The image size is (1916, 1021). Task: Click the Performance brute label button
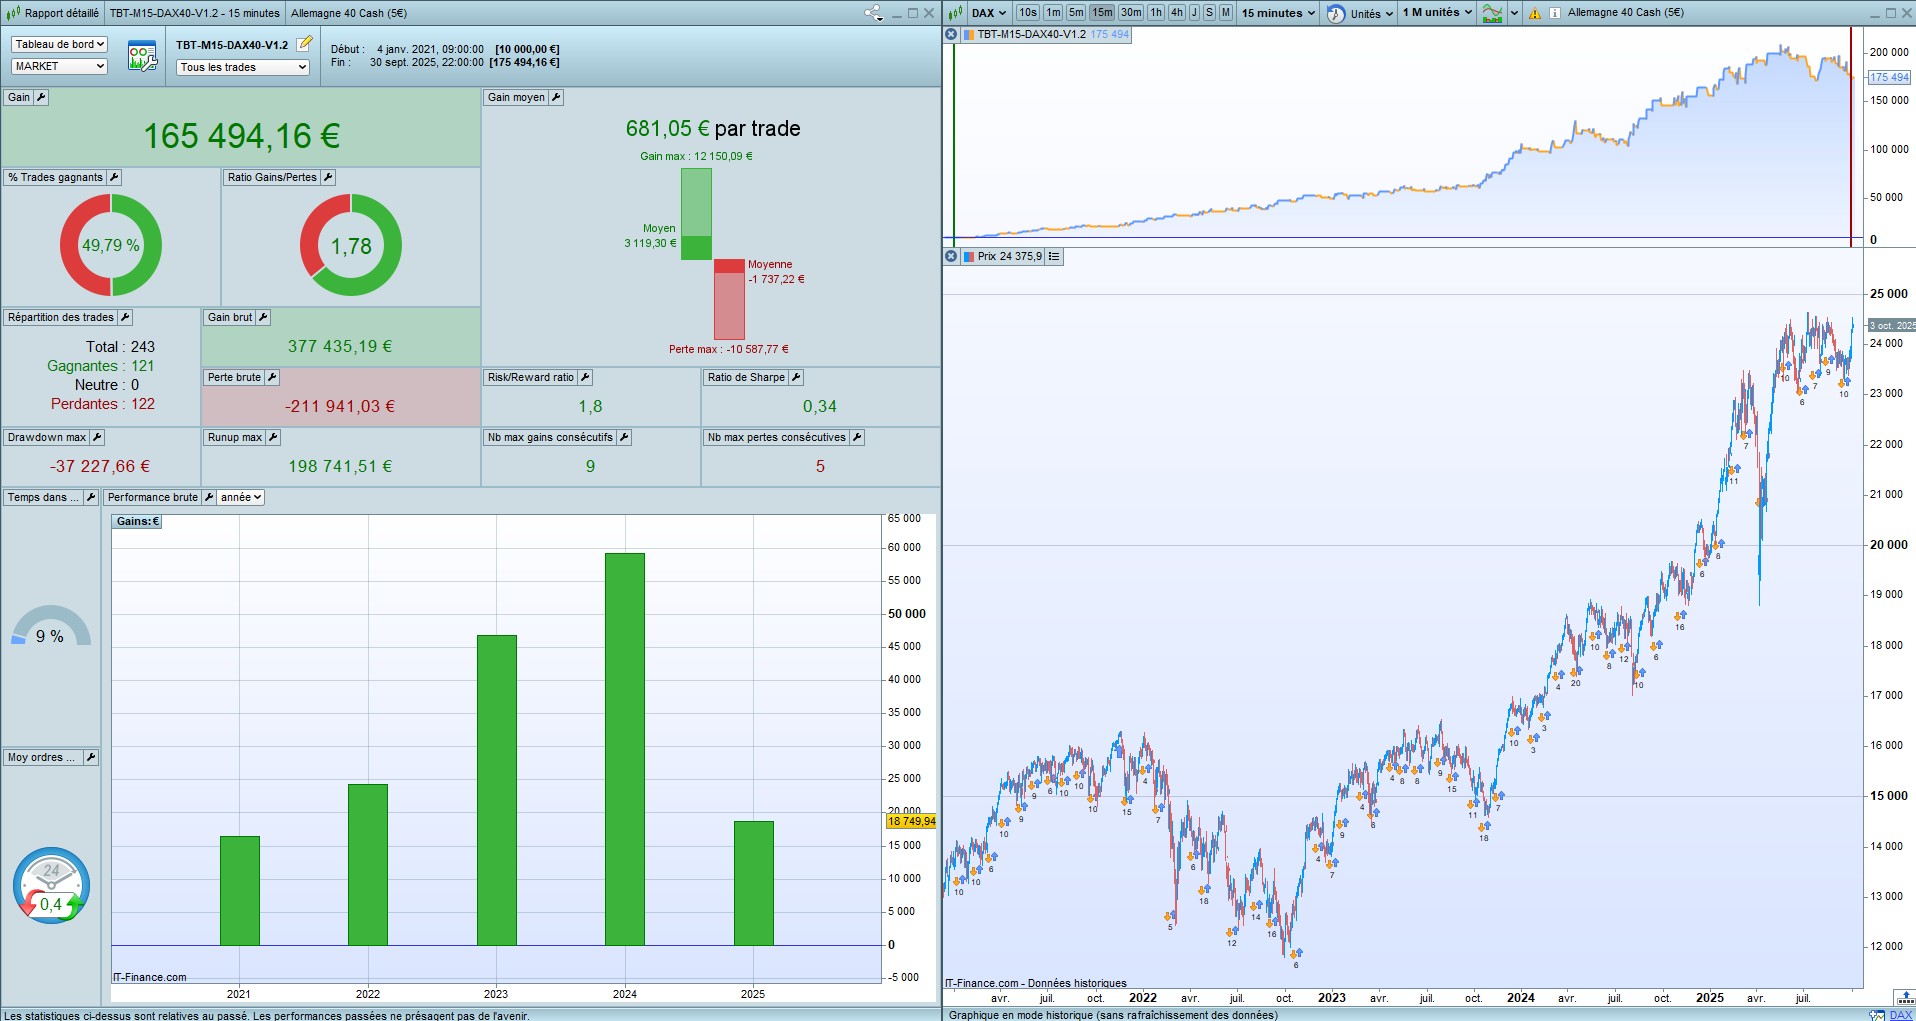point(152,497)
